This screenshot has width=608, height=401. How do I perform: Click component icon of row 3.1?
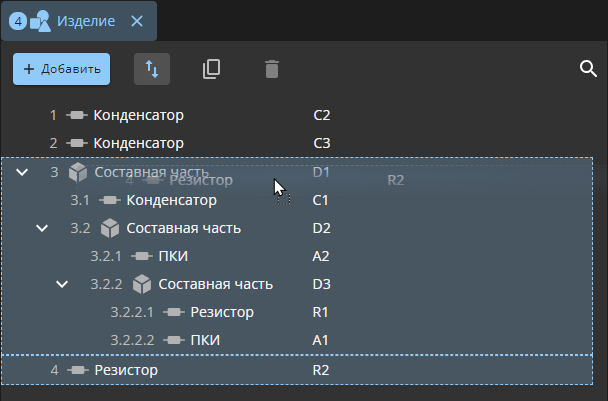(110, 200)
